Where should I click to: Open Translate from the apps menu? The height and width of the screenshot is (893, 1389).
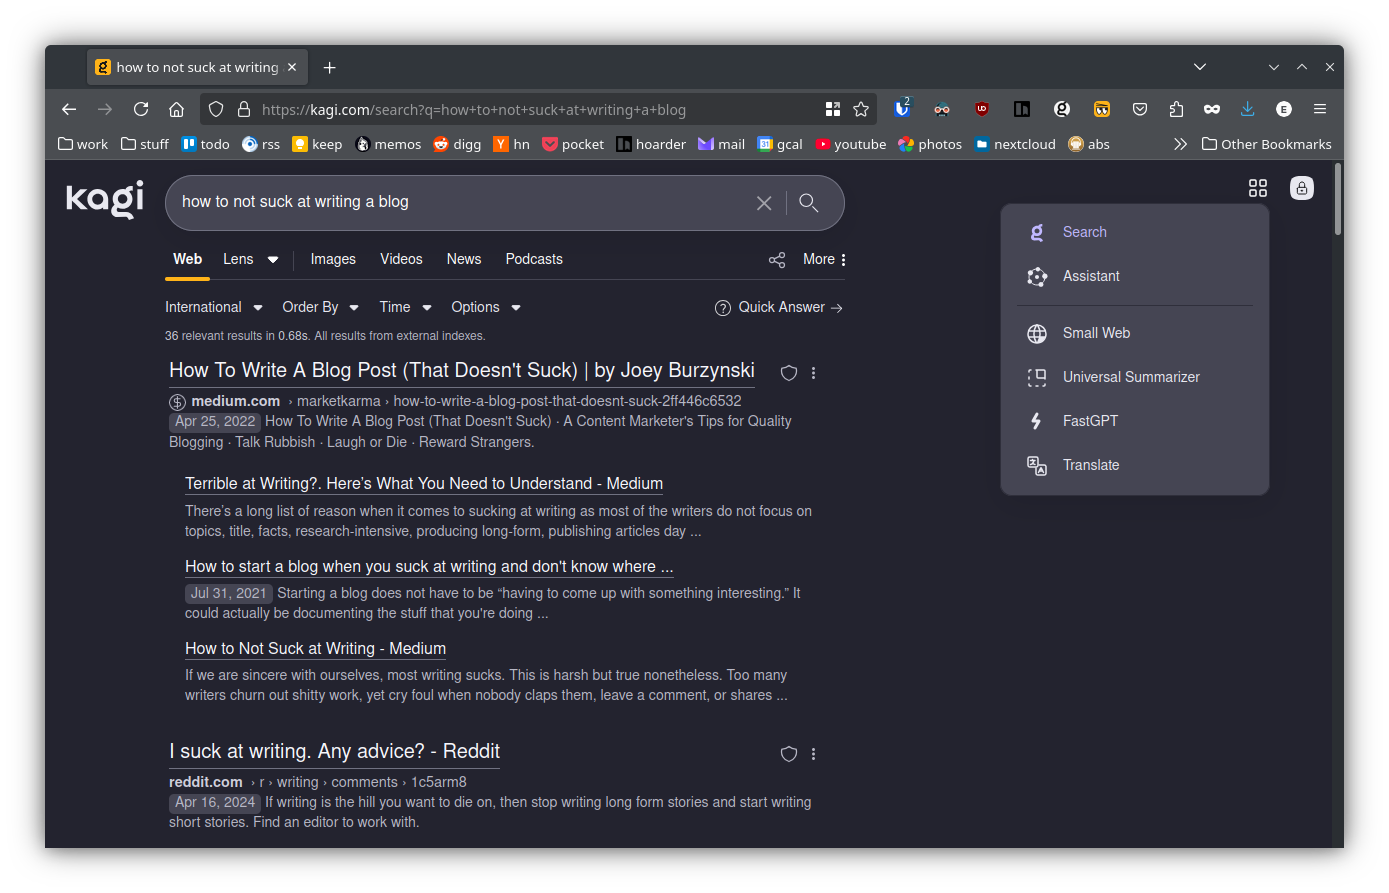tap(1135, 465)
